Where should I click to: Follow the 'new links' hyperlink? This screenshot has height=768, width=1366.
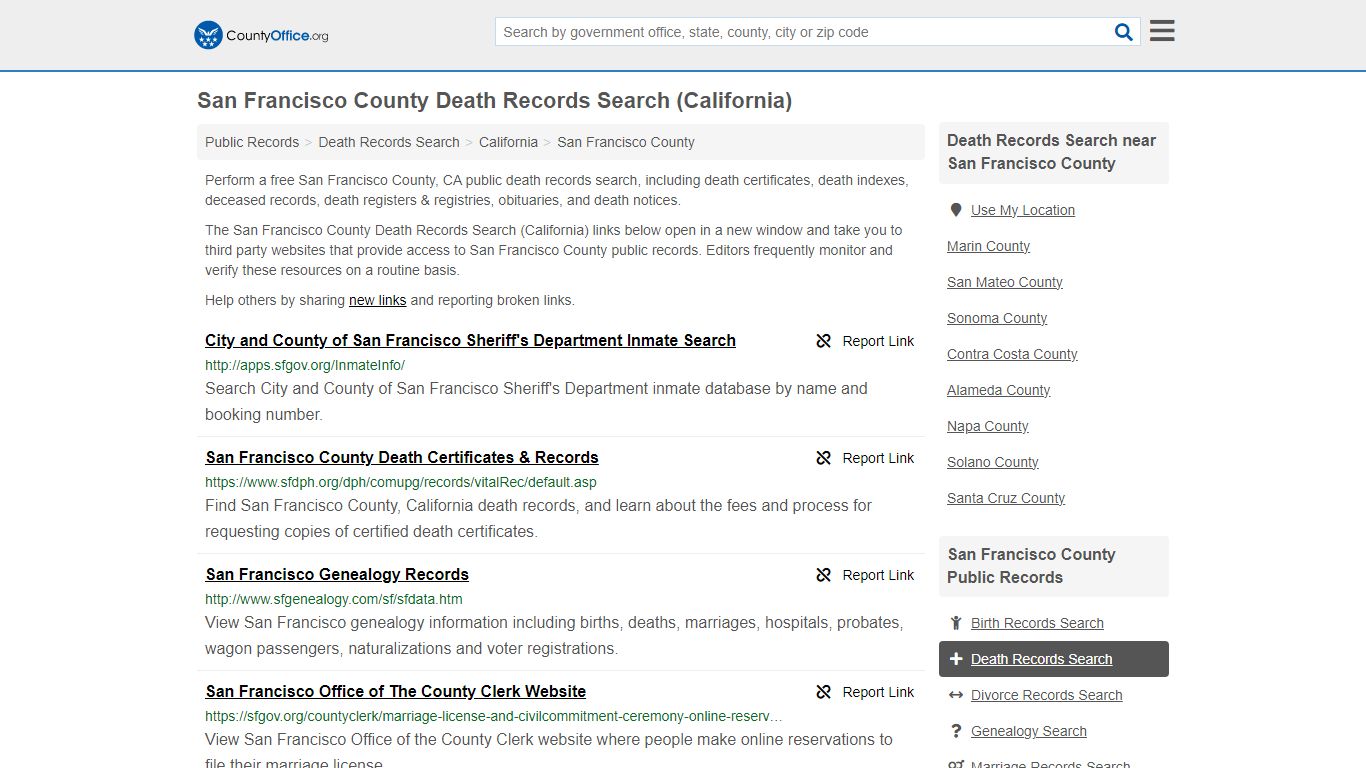(x=377, y=300)
